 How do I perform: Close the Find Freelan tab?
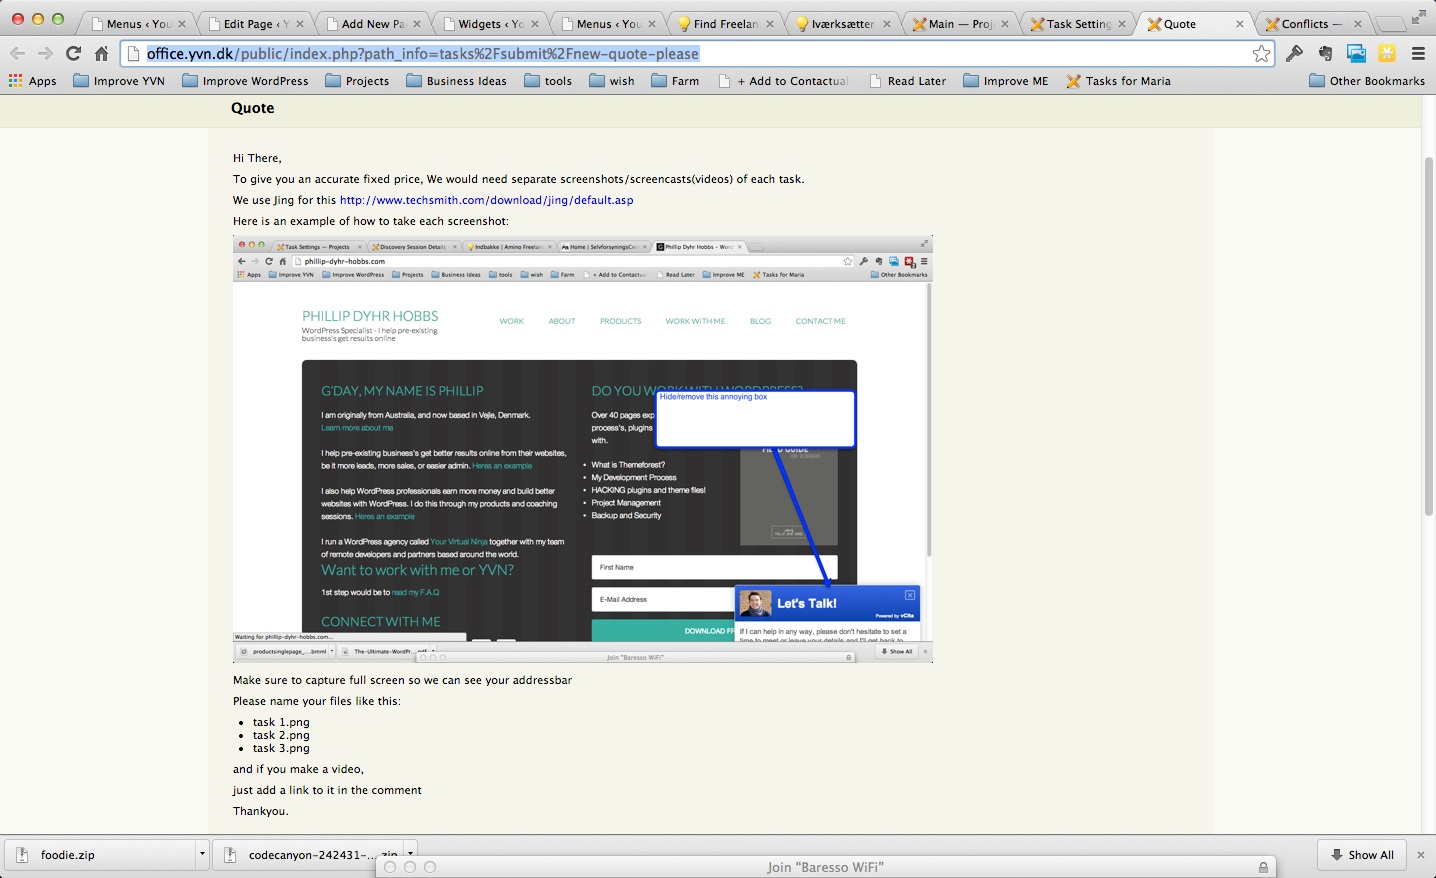[770, 24]
